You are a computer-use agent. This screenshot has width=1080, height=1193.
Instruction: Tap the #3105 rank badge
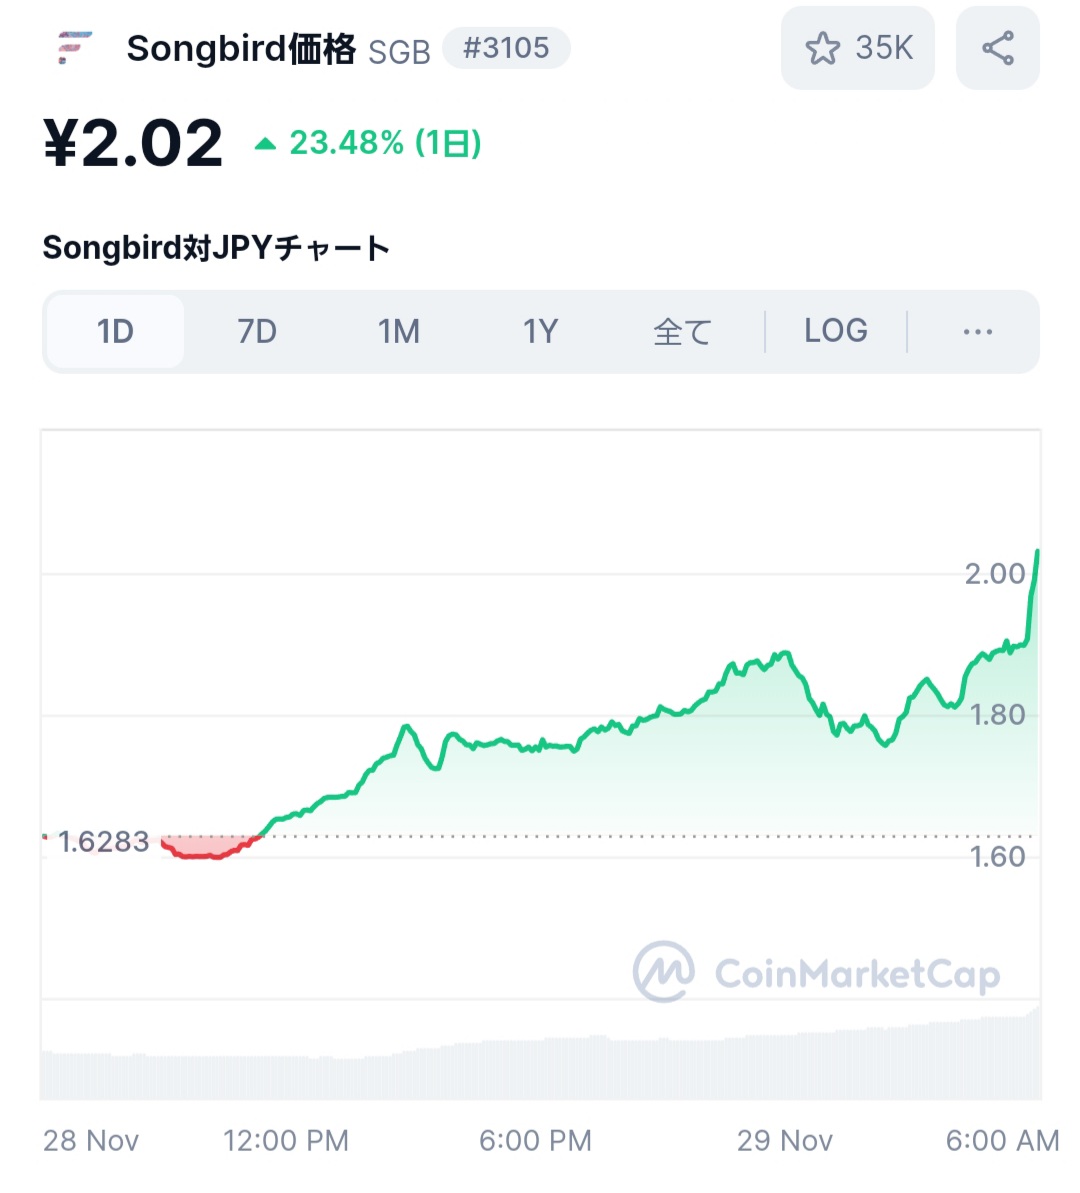506,48
